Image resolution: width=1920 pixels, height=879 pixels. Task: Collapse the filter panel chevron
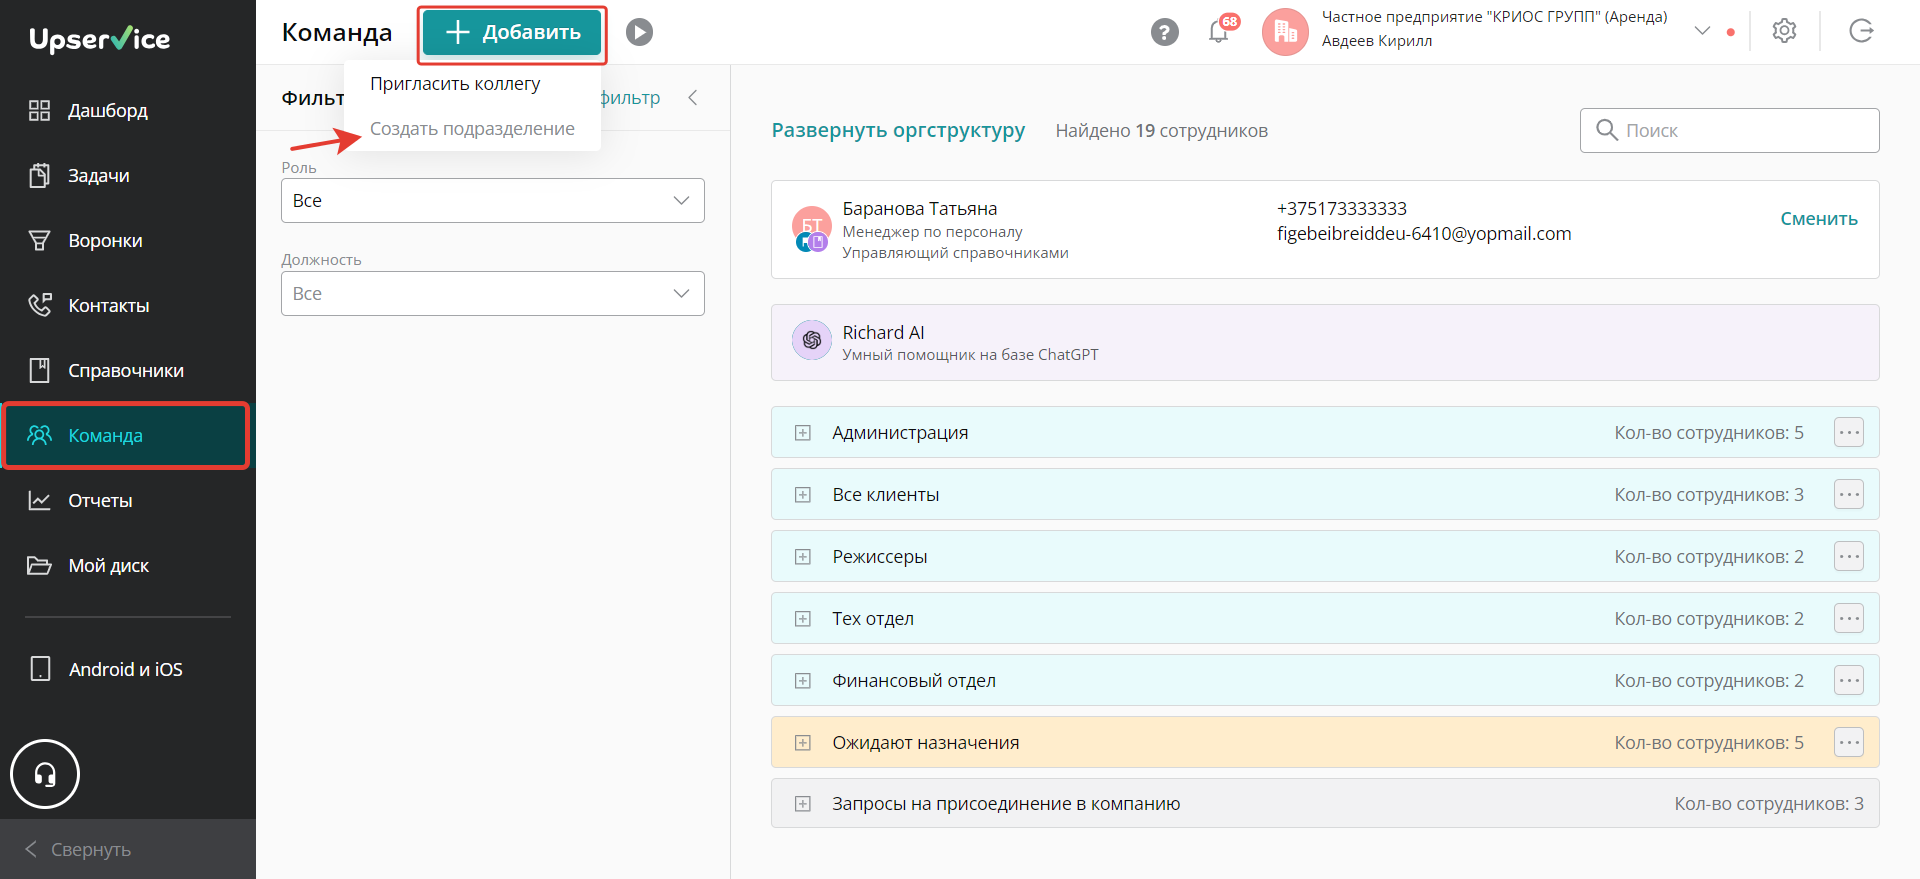692,97
